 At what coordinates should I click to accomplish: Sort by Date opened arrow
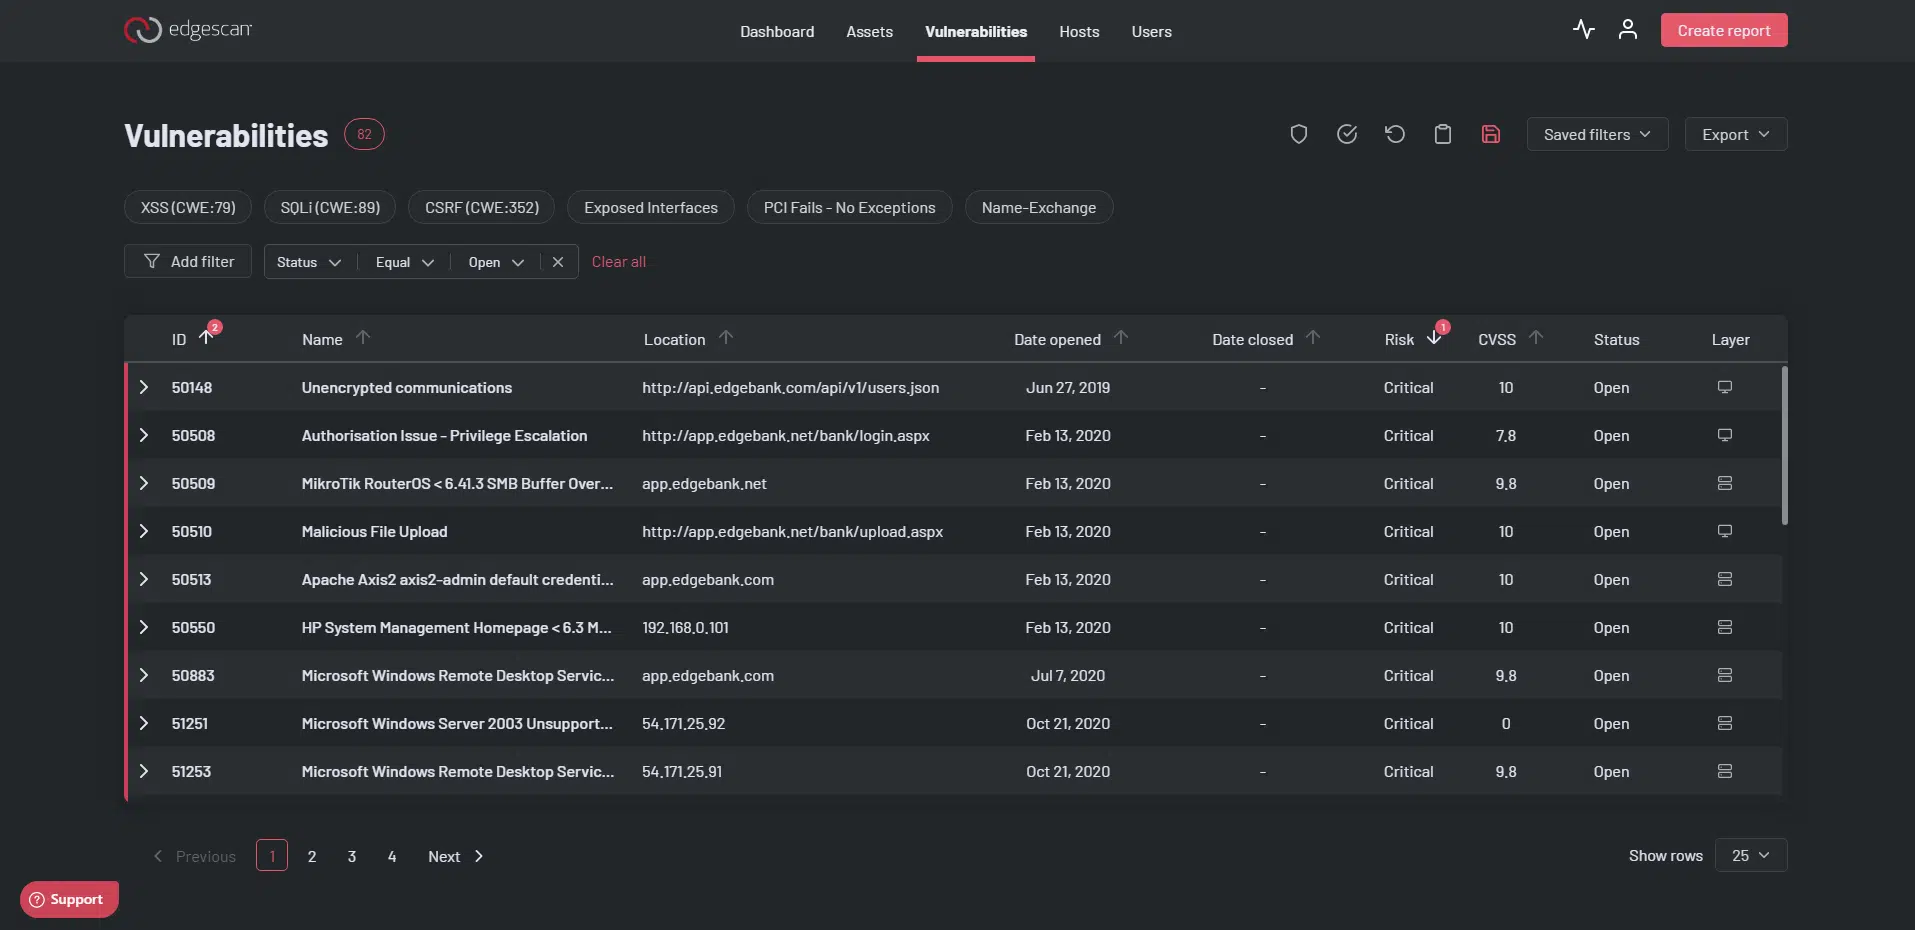[x=1121, y=338]
